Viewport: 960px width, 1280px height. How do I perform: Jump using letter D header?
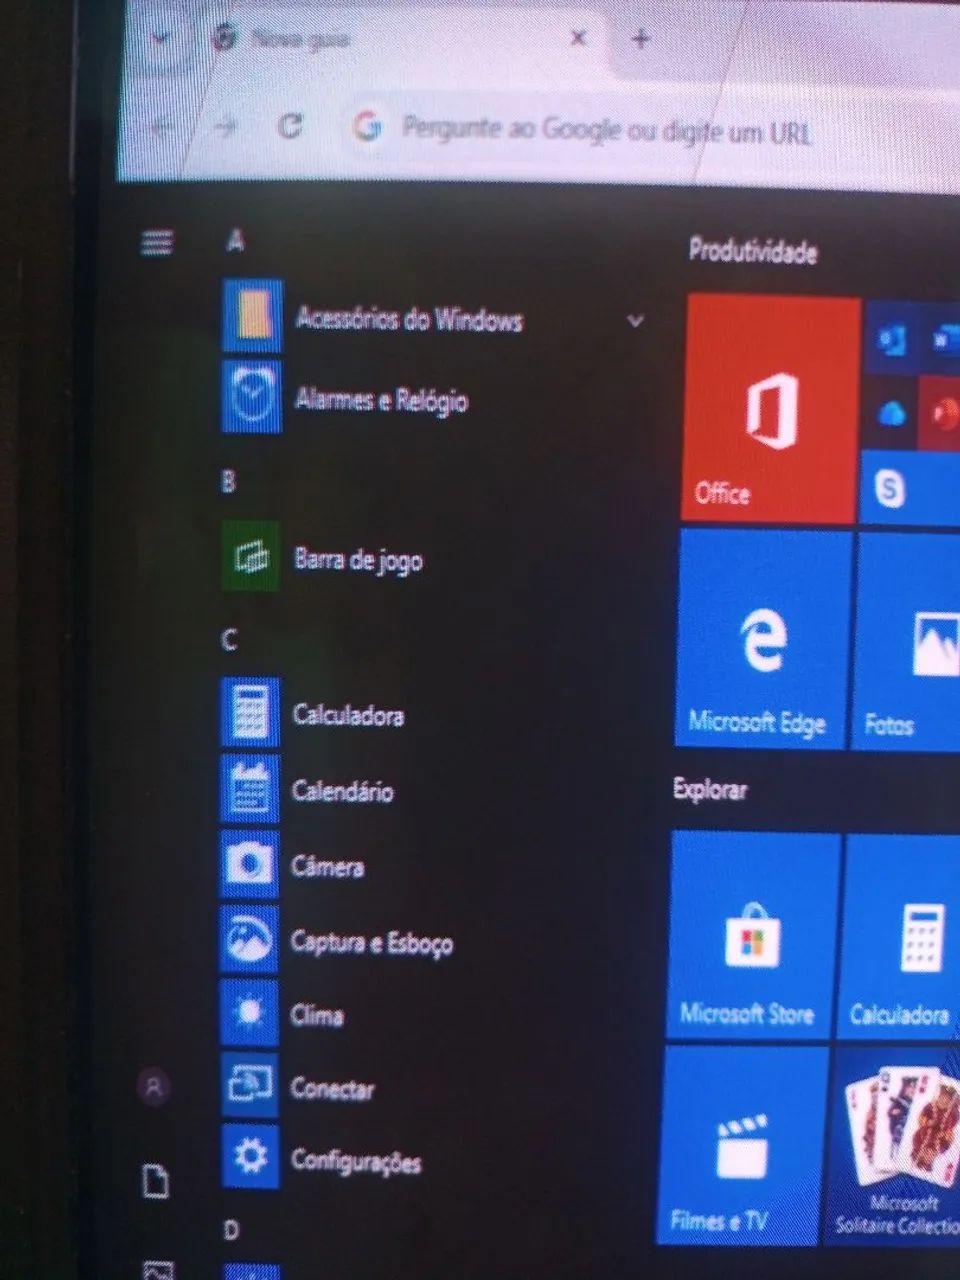(231, 1229)
